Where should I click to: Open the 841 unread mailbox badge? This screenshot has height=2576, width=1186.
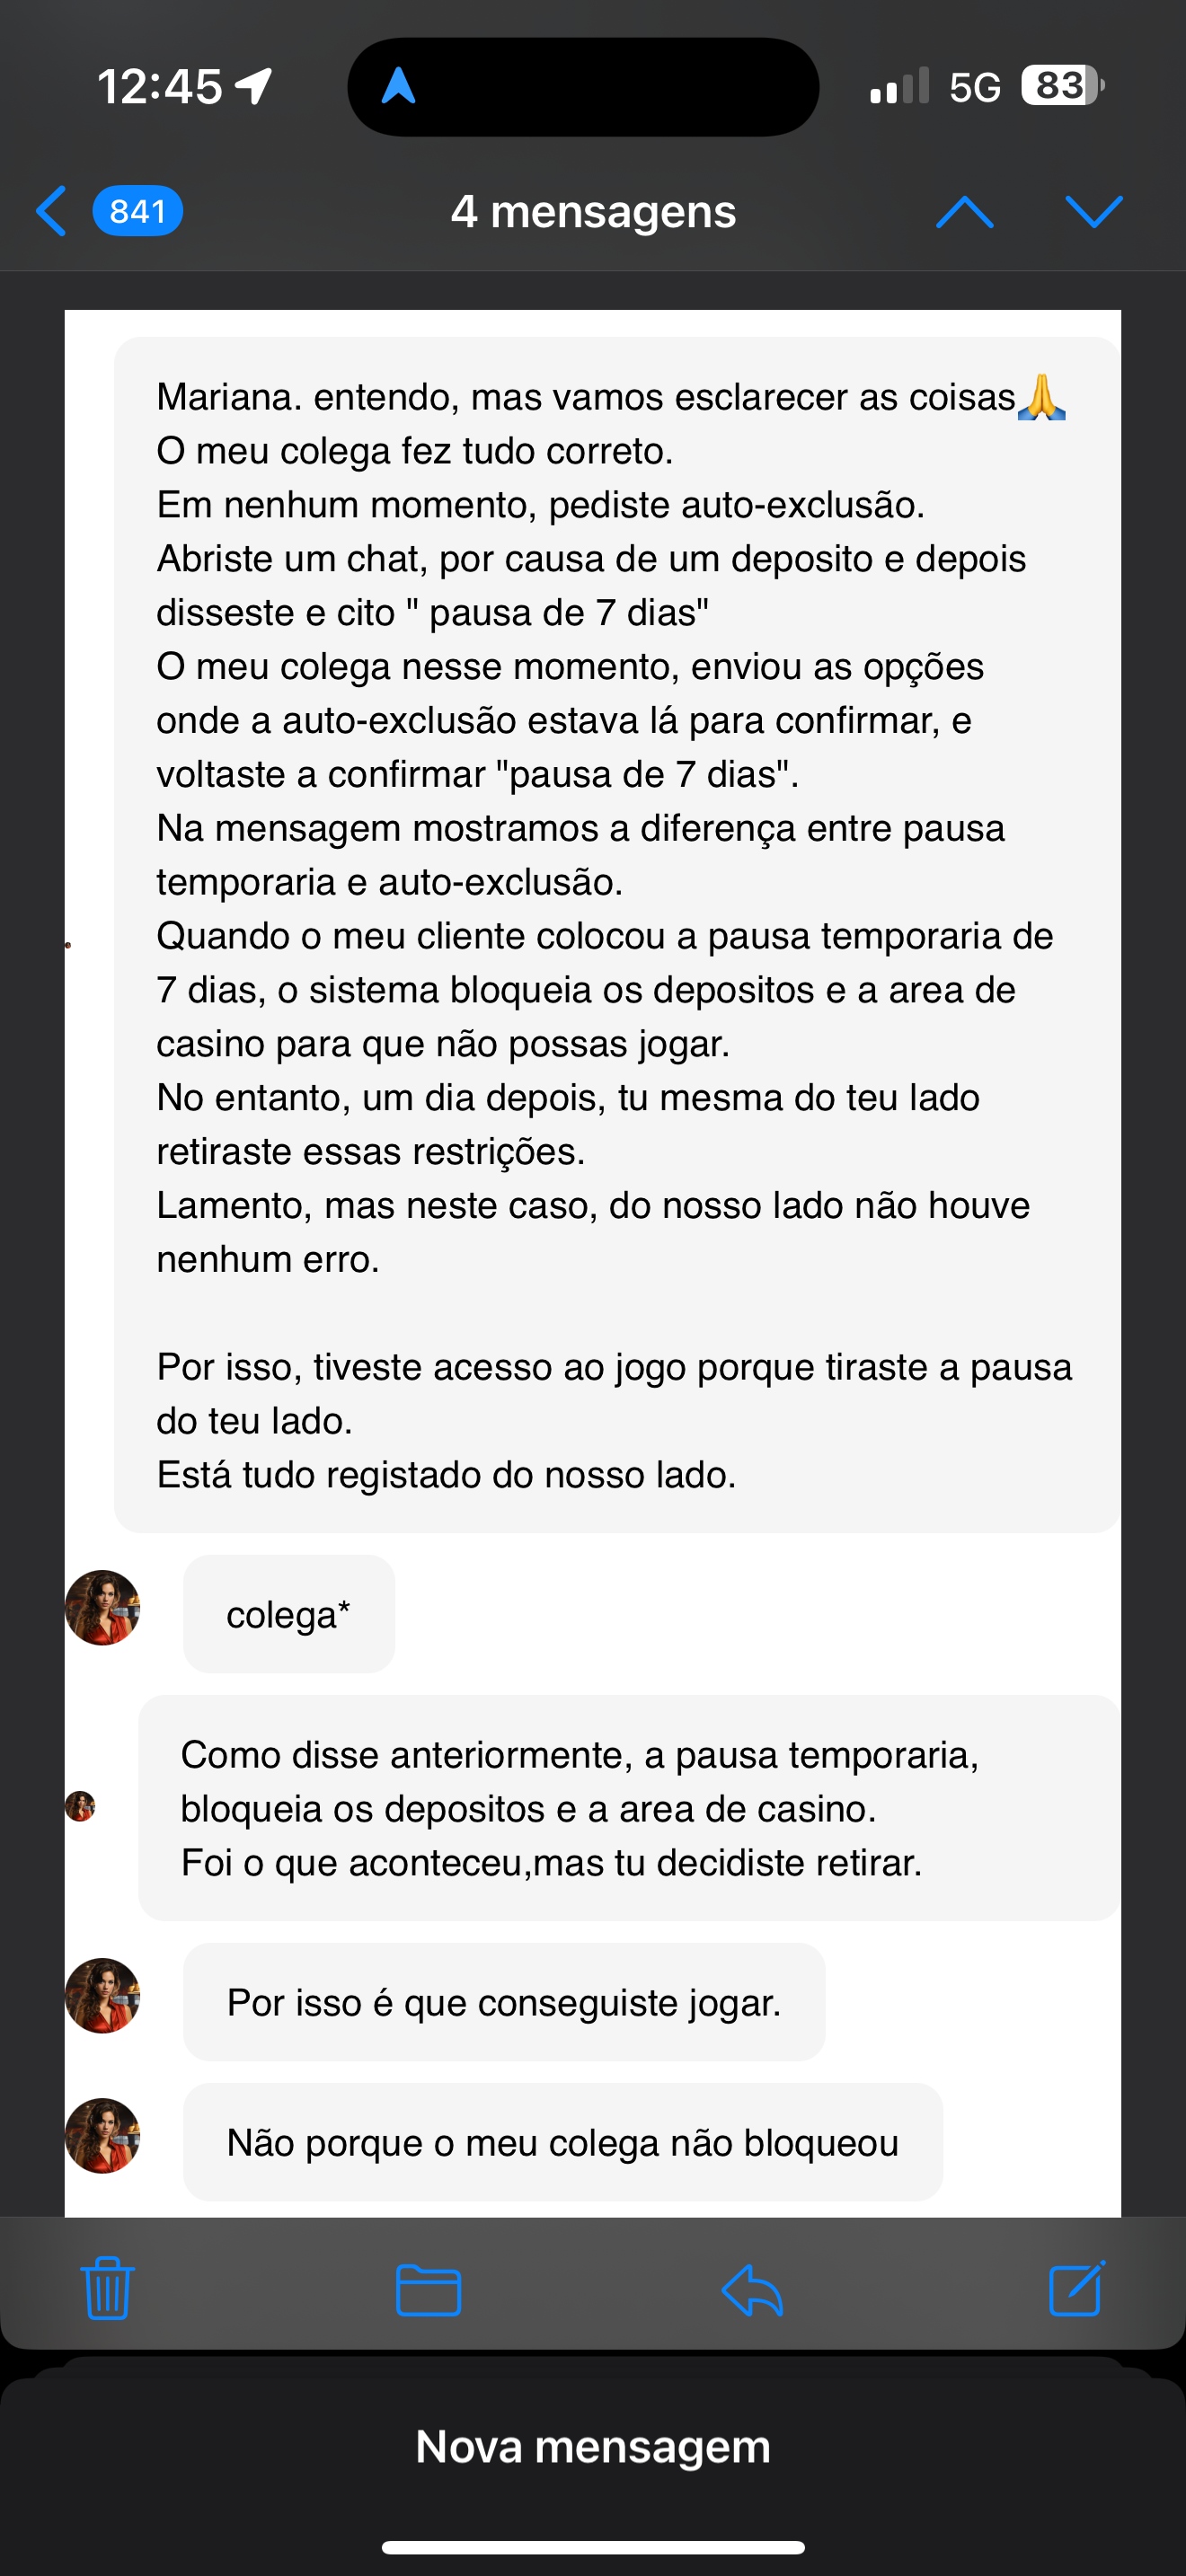coord(138,211)
